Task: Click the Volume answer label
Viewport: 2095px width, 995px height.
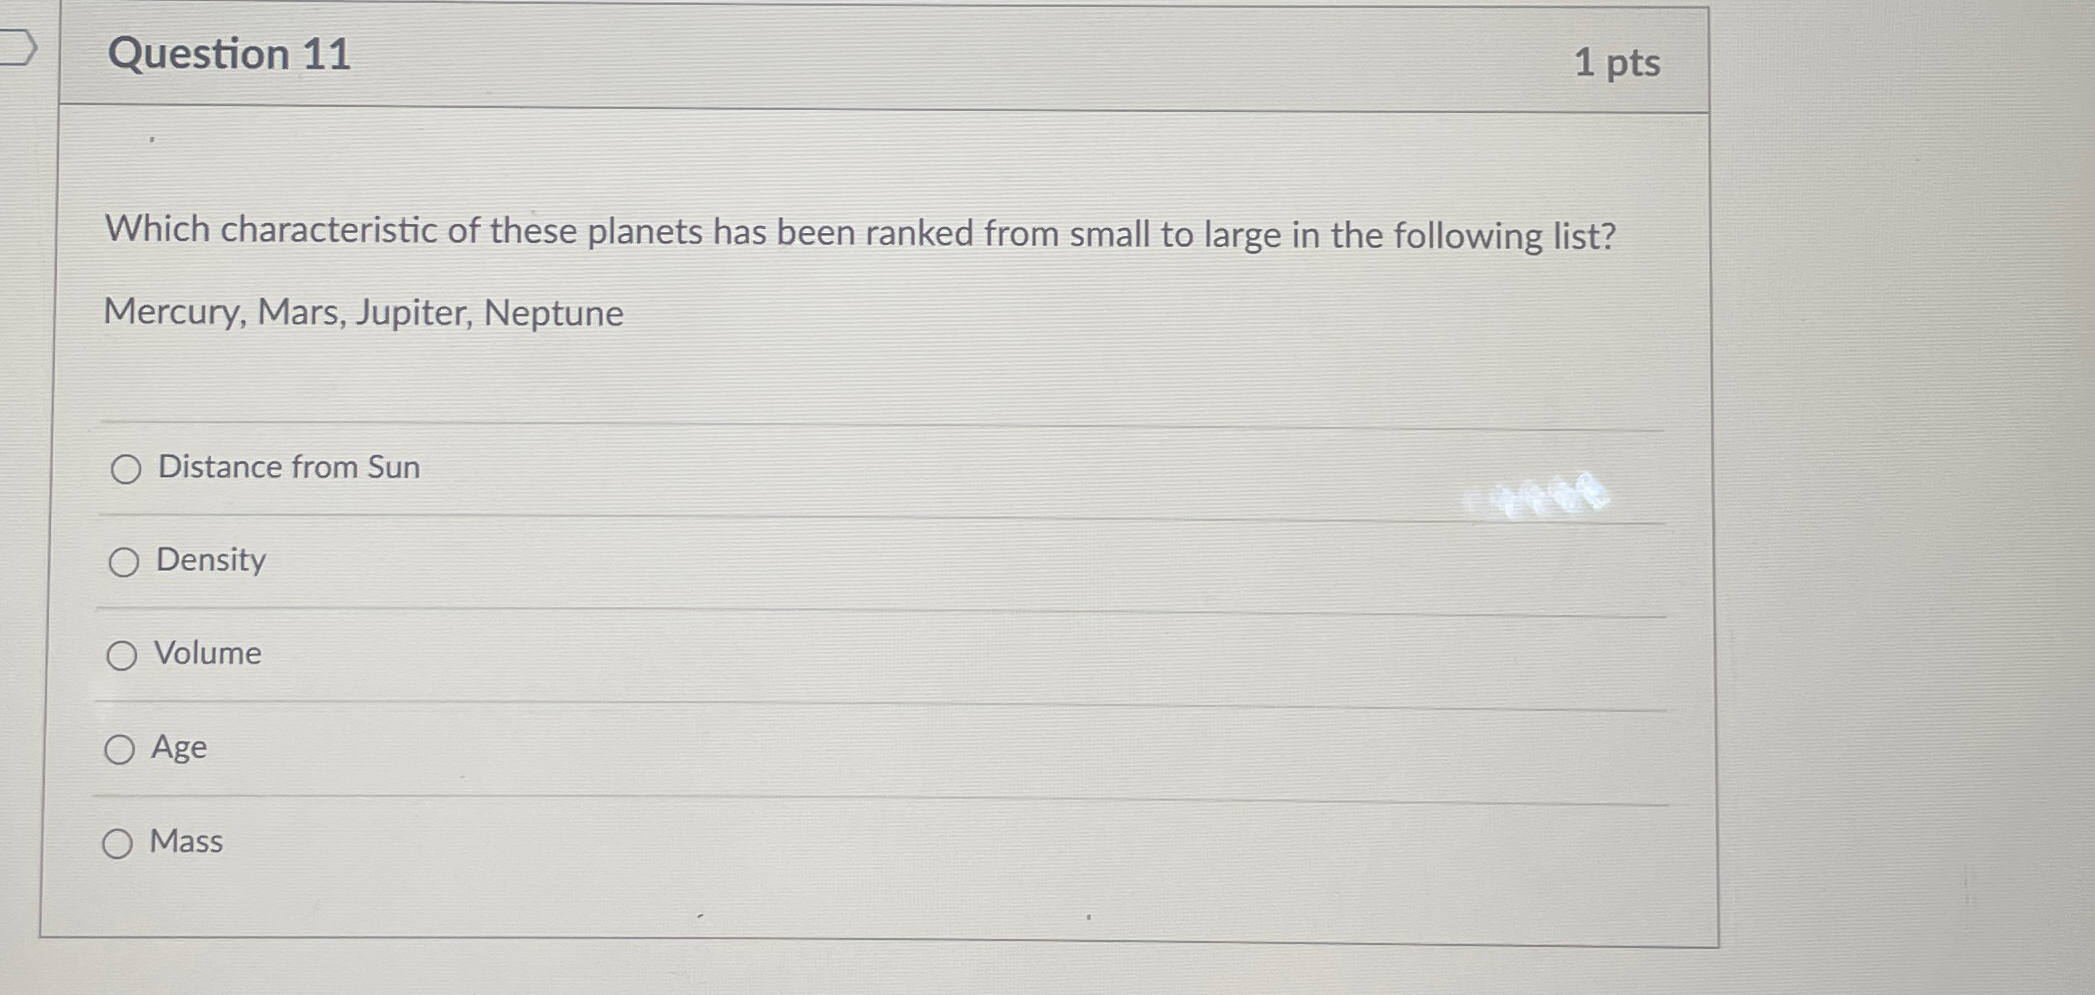Action: tap(206, 654)
